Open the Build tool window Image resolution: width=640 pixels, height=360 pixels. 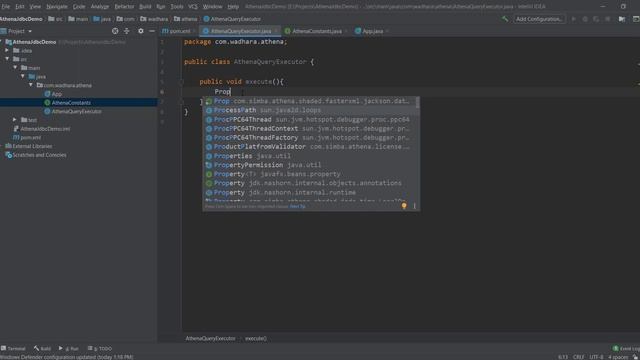click(x=42, y=349)
